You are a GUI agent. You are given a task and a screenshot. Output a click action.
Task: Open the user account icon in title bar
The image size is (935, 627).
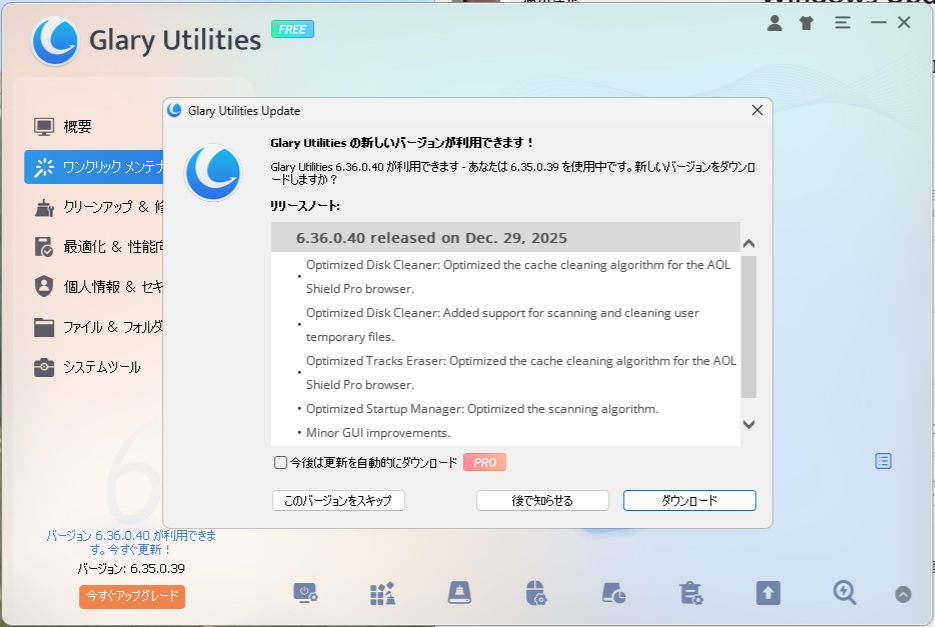(x=775, y=23)
